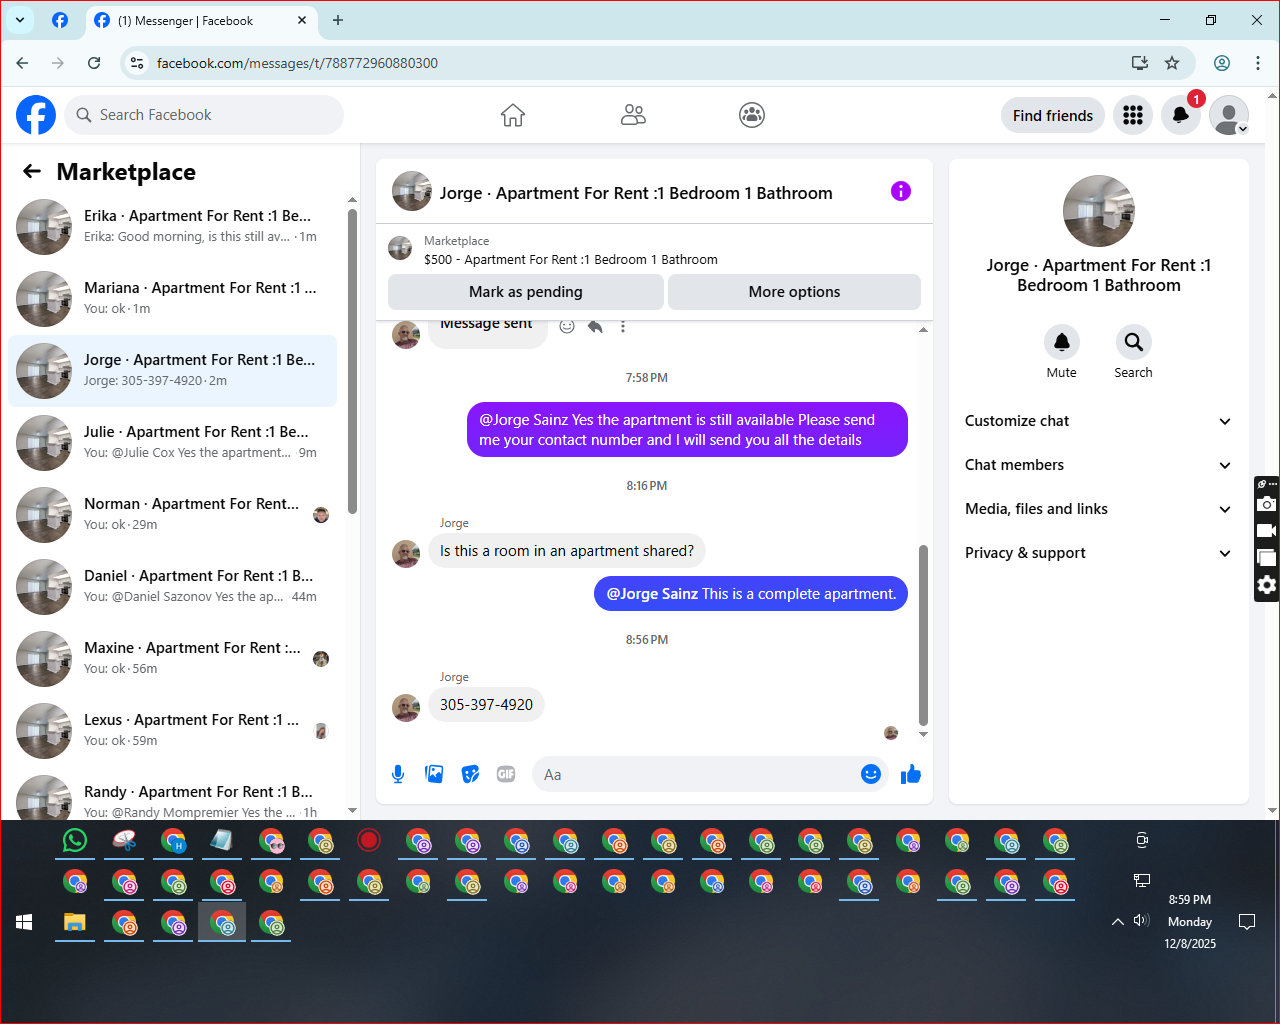Screen dimensions: 1280x1024
Task: Click the Mark as pending button
Action: point(526,292)
